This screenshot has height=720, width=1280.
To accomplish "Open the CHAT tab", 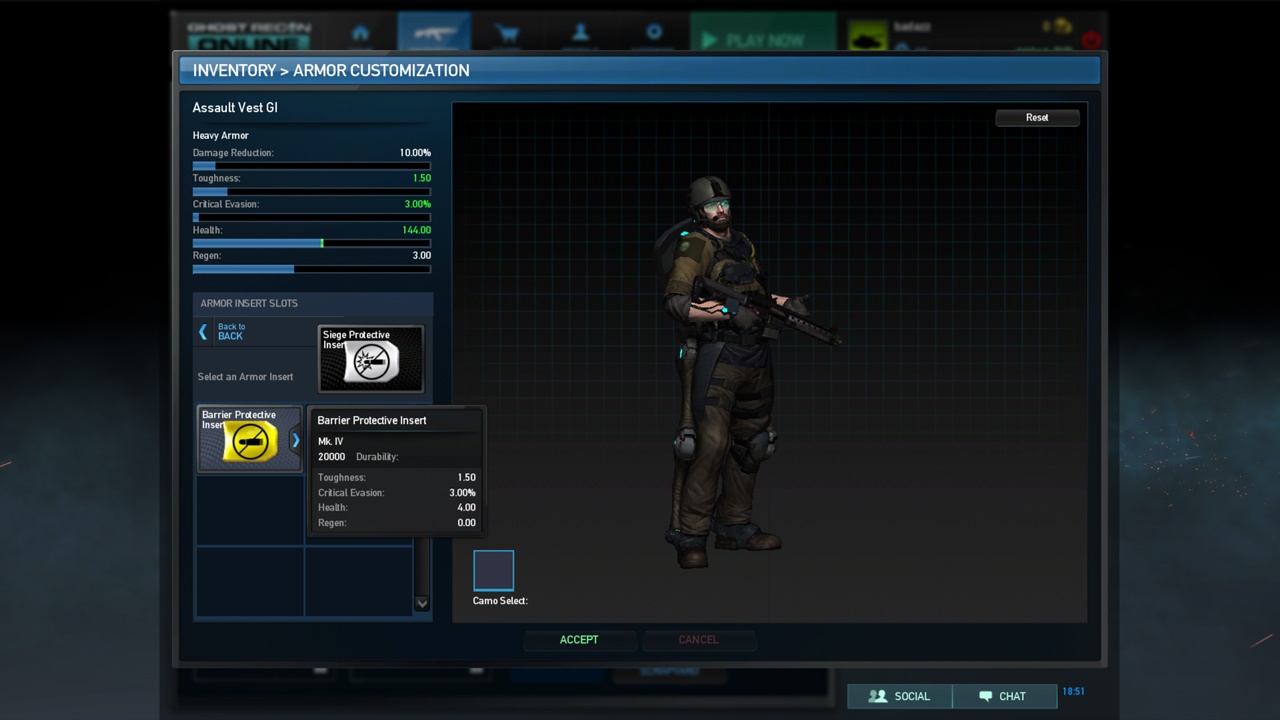I will point(1002,696).
